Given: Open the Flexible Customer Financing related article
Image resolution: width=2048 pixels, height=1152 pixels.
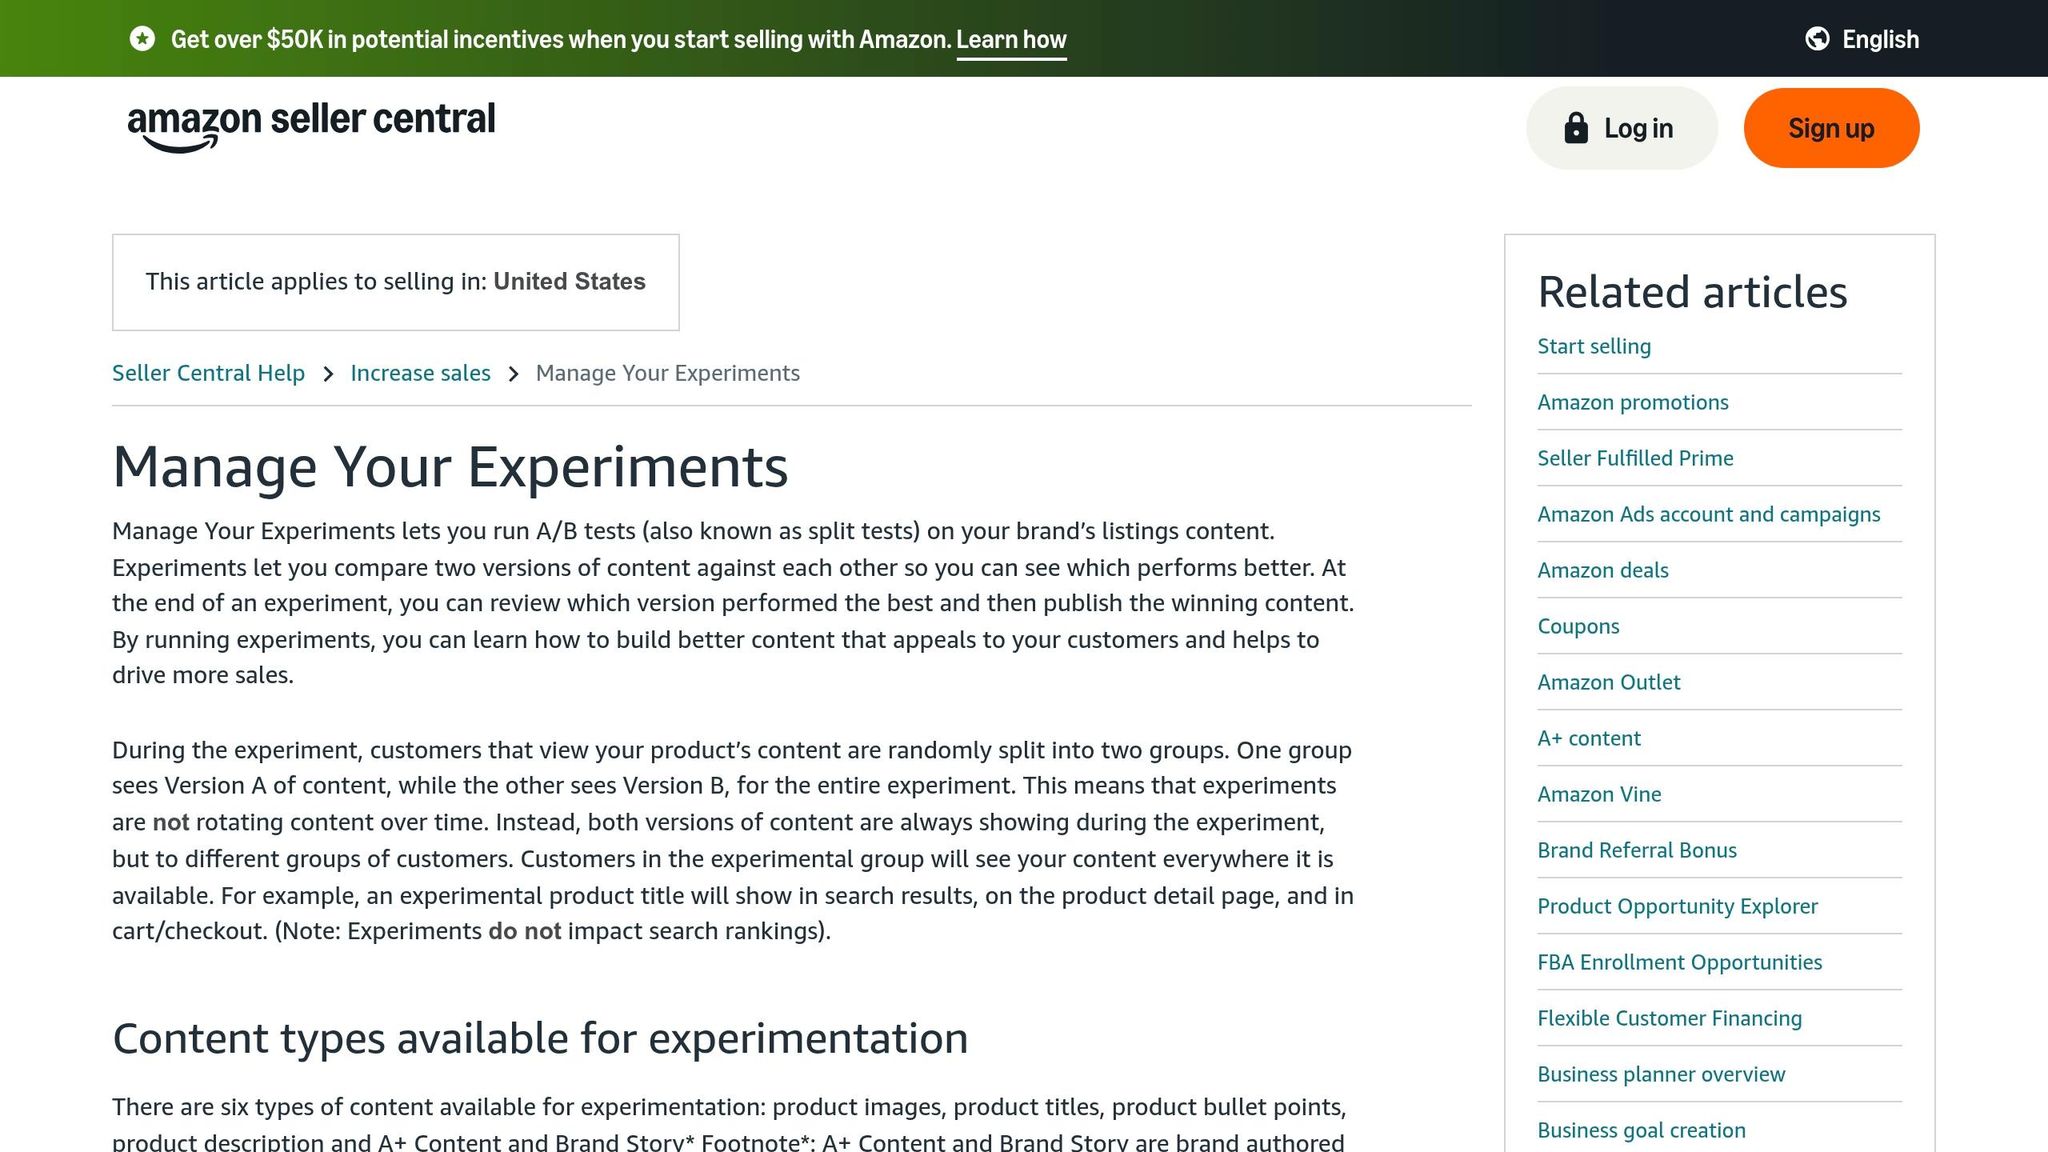Looking at the screenshot, I should [x=1669, y=1018].
